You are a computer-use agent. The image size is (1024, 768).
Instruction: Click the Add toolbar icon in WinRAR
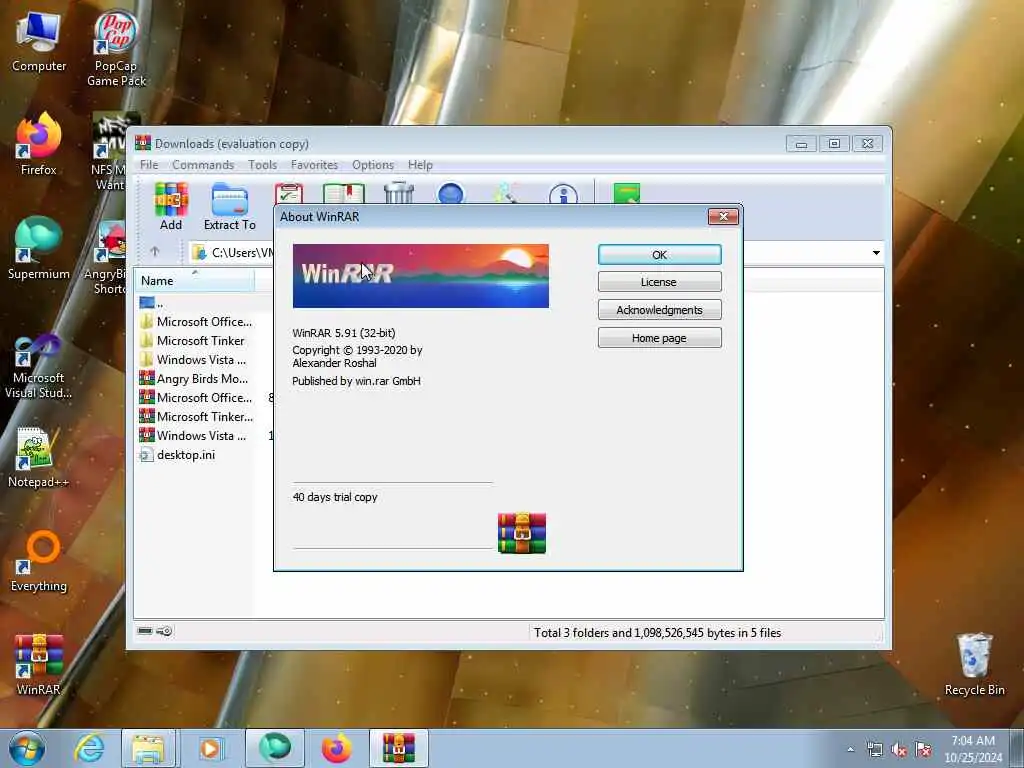[x=171, y=206]
